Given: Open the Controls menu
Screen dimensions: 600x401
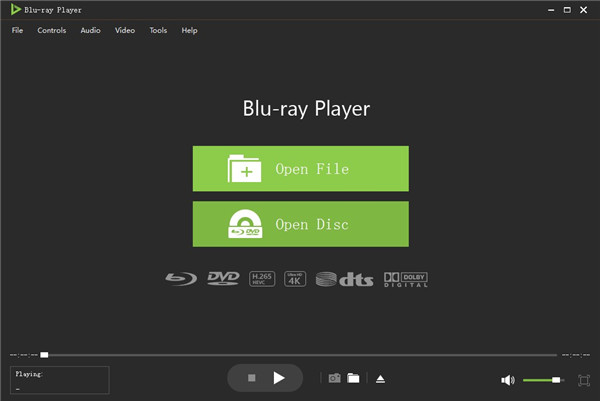Looking at the screenshot, I should (52, 30).
